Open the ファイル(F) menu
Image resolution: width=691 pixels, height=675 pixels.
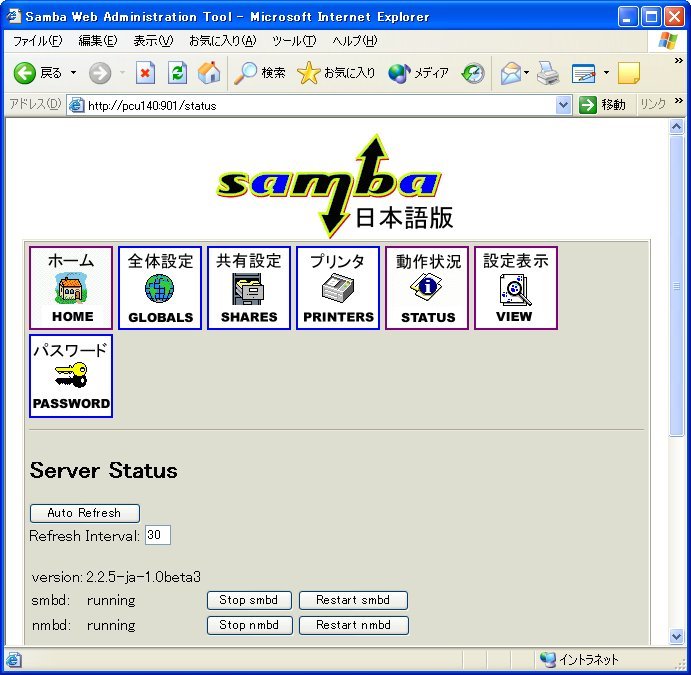click(x=37, y=41)
